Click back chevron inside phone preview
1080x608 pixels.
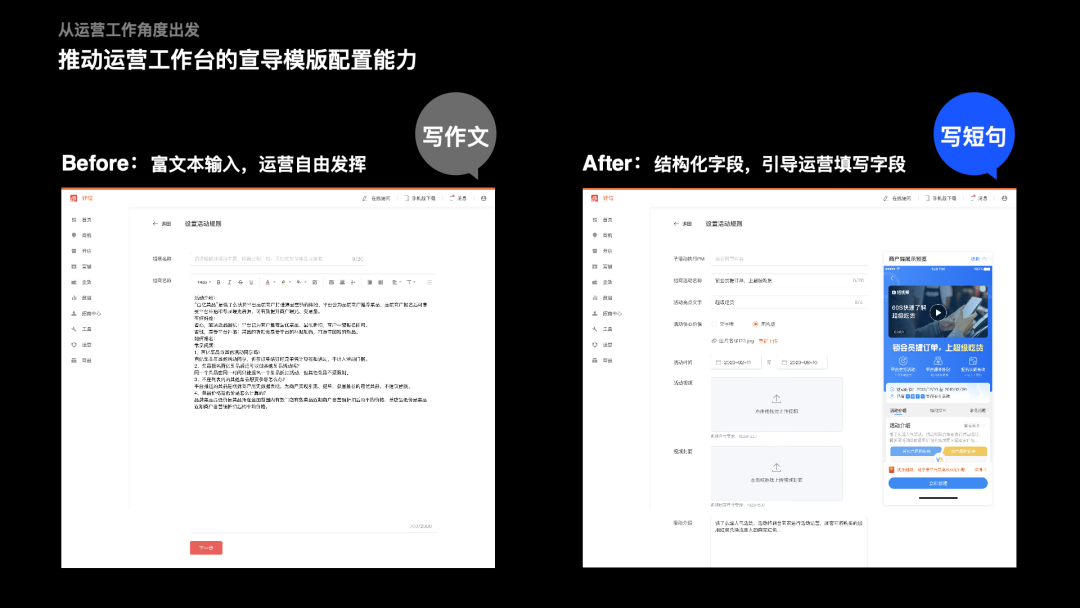pyautogui.click(x=893, y=278)
